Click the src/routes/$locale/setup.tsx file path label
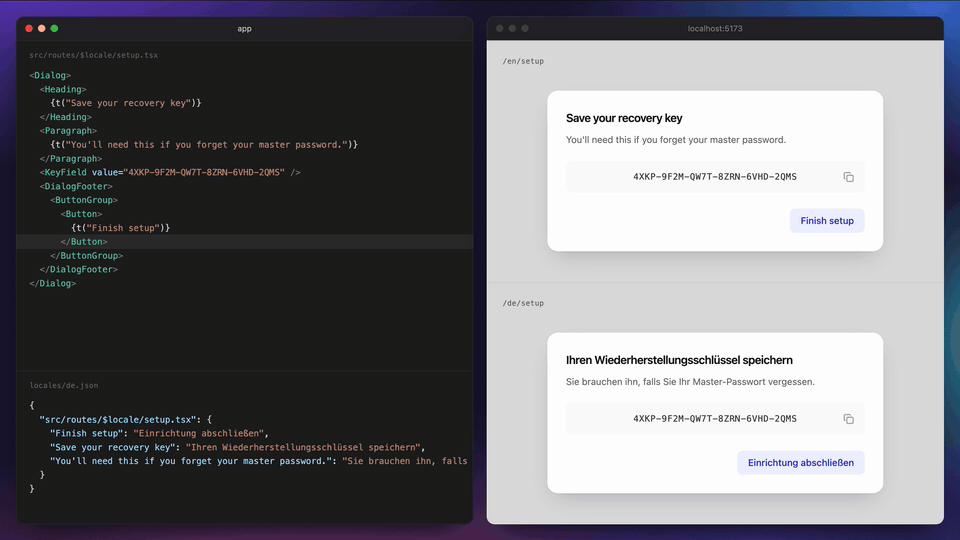 [x=94, y=55]
